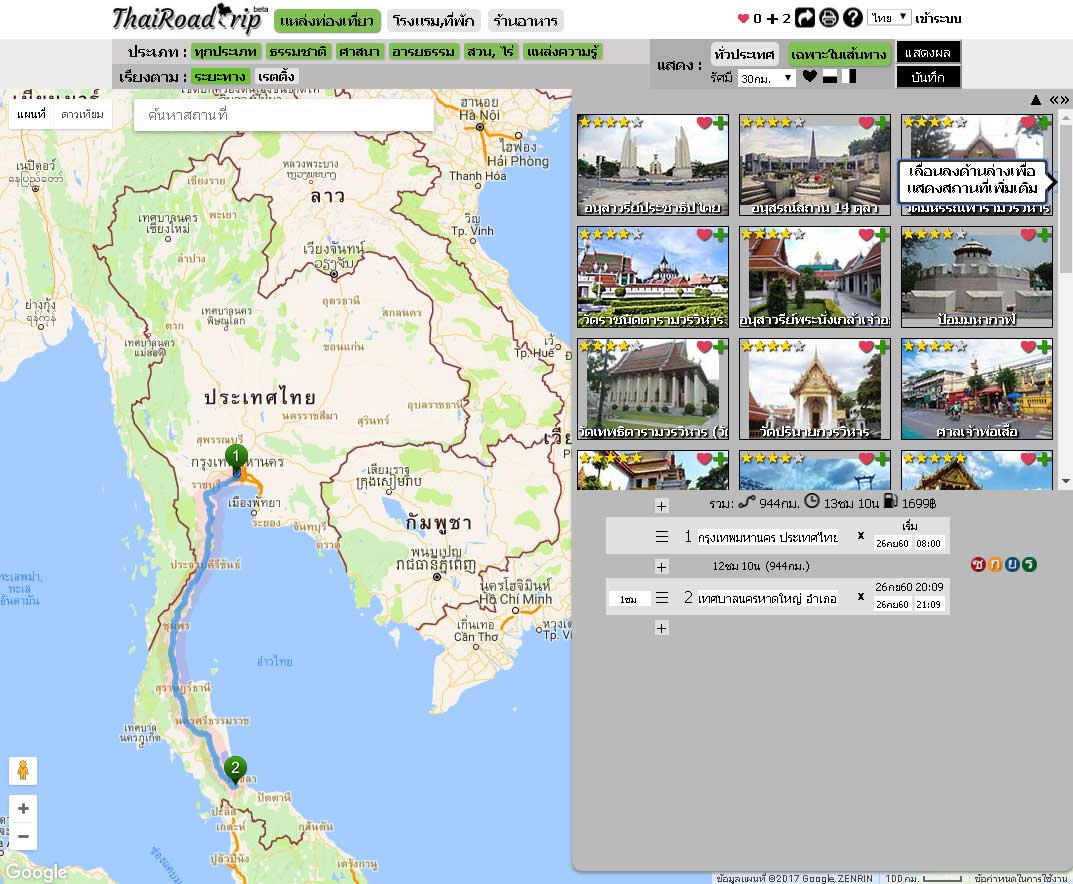Screen dimensions: 1073x884
Task: Click the orange ก circle icon
Action: pos(995,564)
